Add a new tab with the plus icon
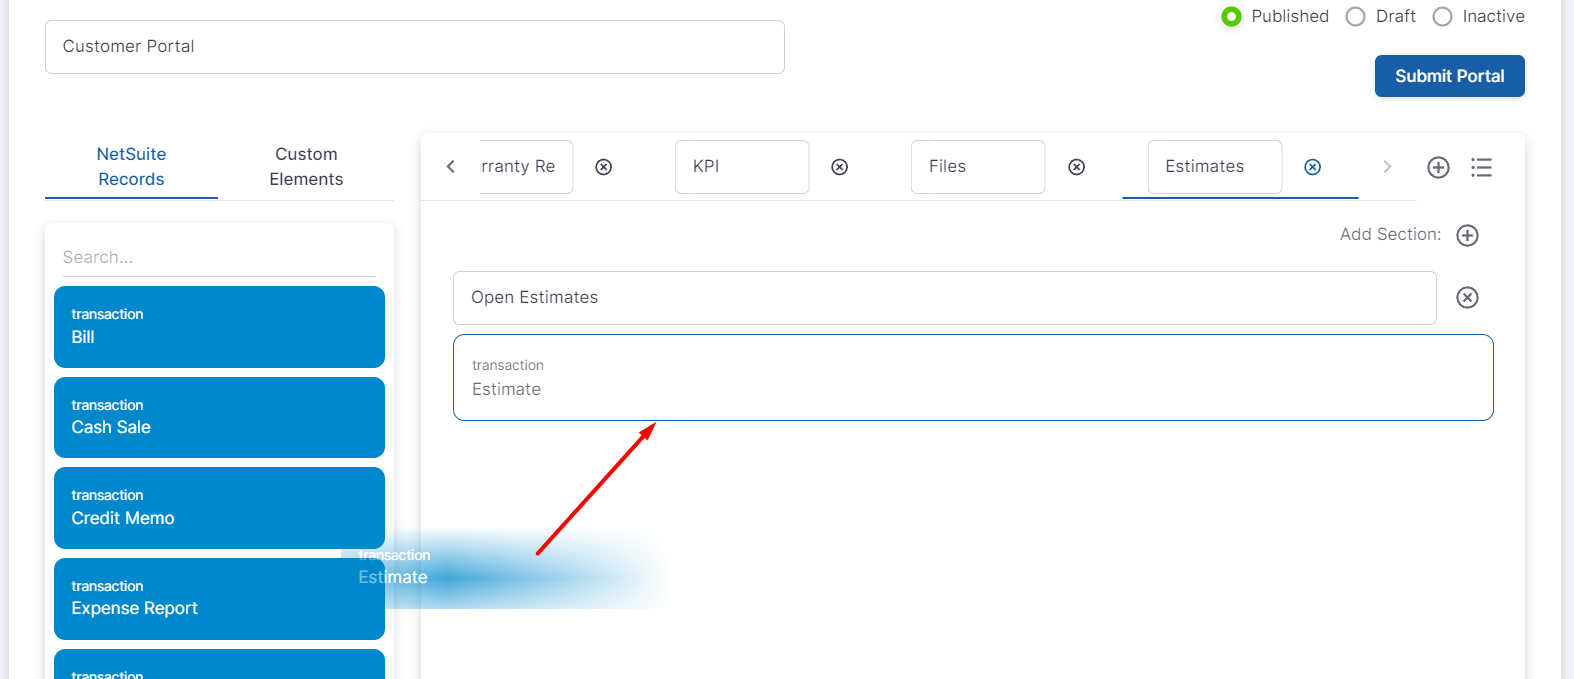 click(x=1438, y=167)
